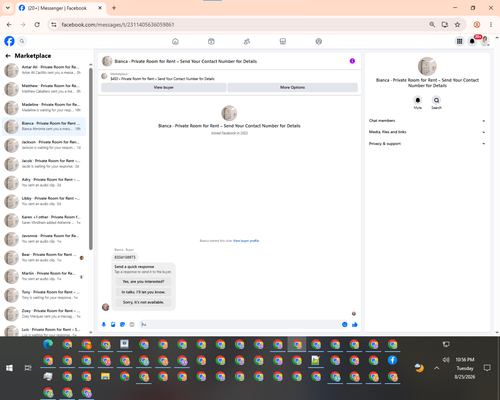This screenshot has width=500, height=400.
Task: Open the Marketplace storefront nav icon
Action: point(283,41)
